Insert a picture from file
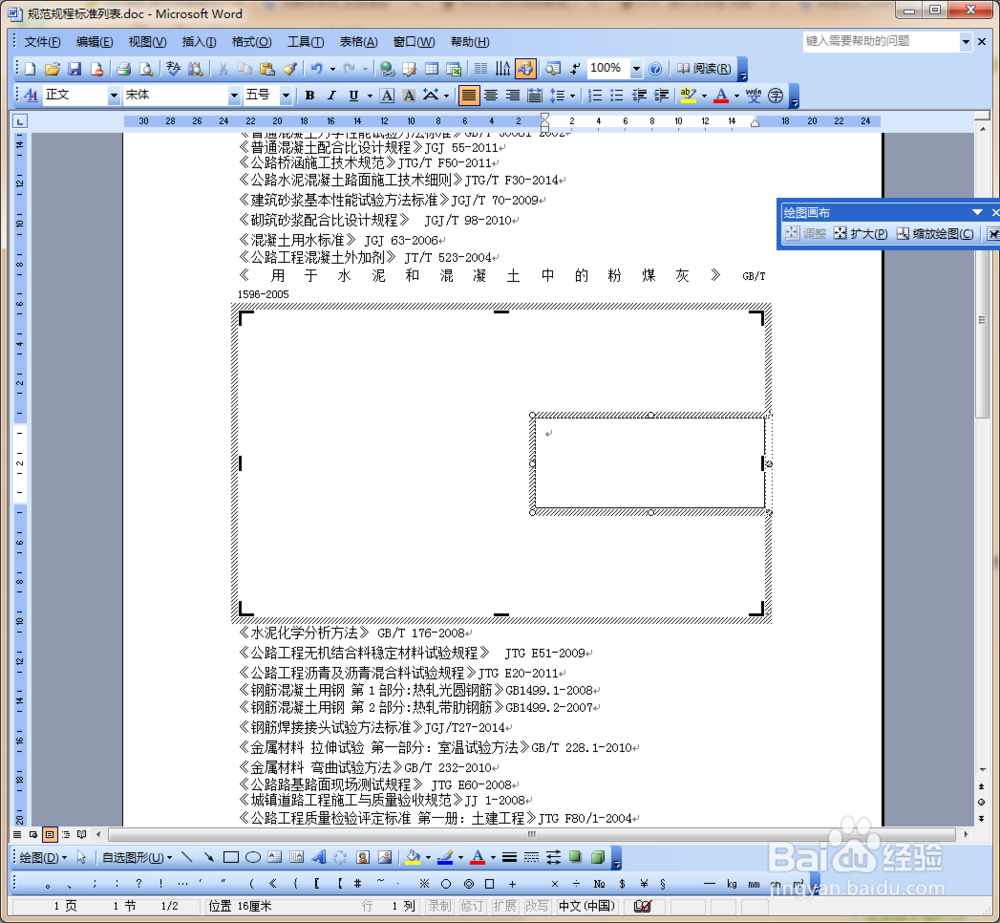Screen dimensions: 1000x923 coord(385,857)
